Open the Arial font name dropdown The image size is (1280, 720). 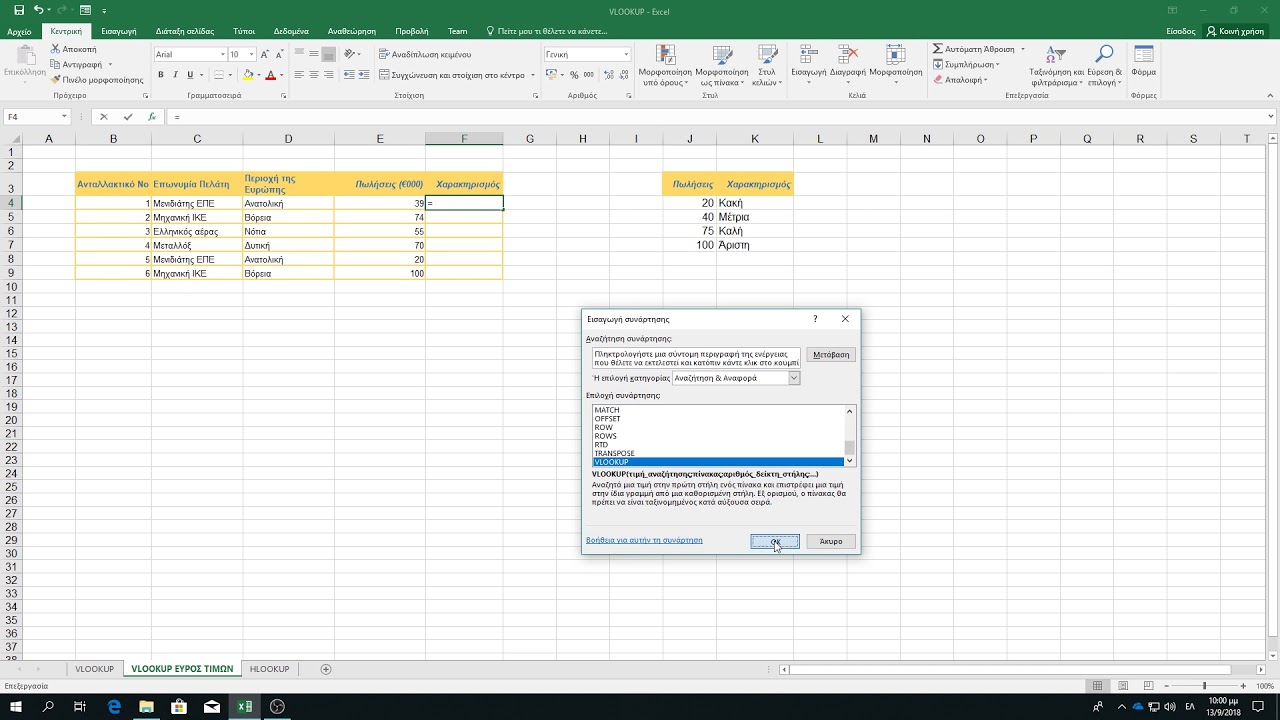point(222,55)
